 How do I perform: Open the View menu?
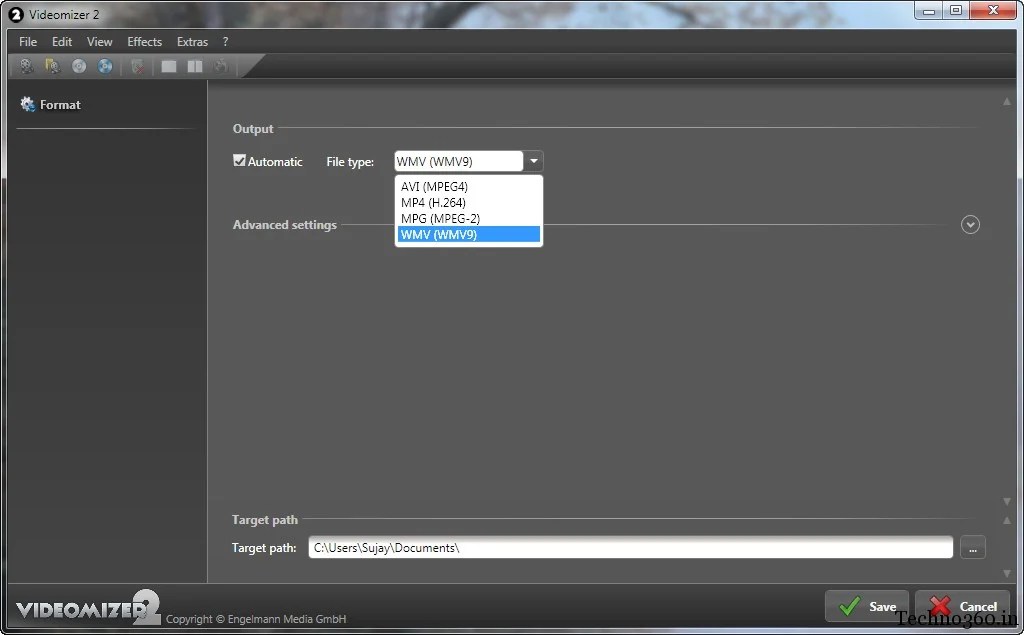tap(99, 41)
